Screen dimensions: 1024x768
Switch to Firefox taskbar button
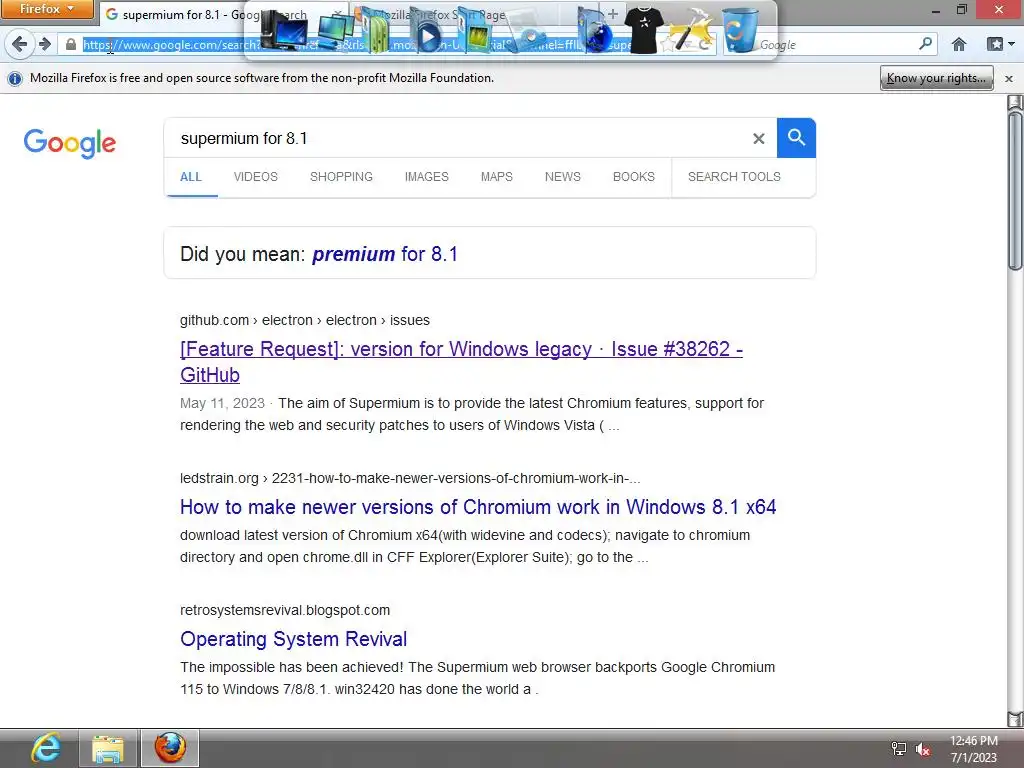pos(170,748)
